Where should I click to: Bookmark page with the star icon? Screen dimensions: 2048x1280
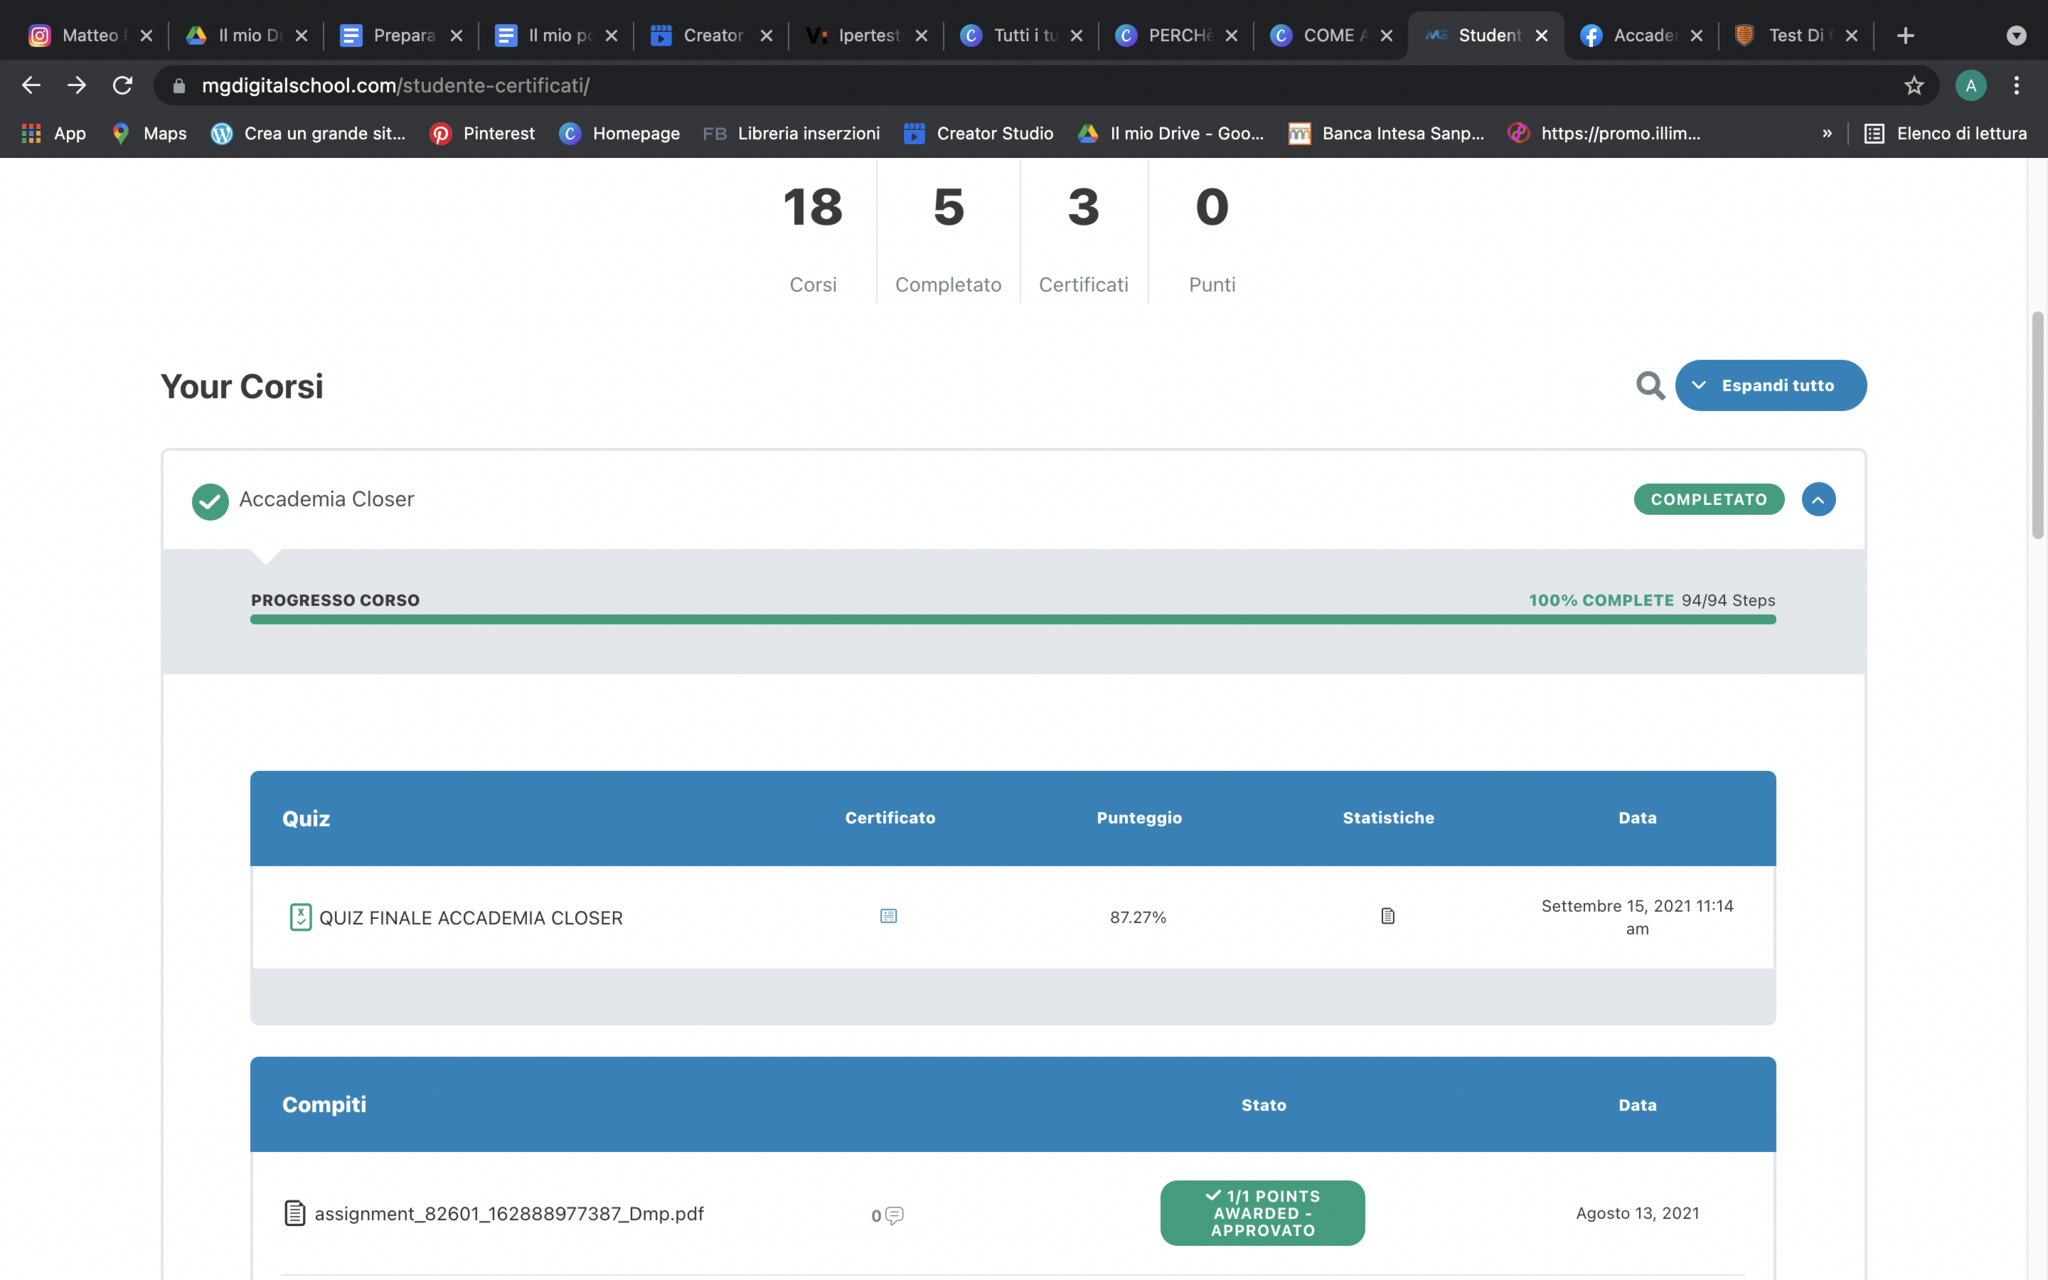coord(1913,86)
